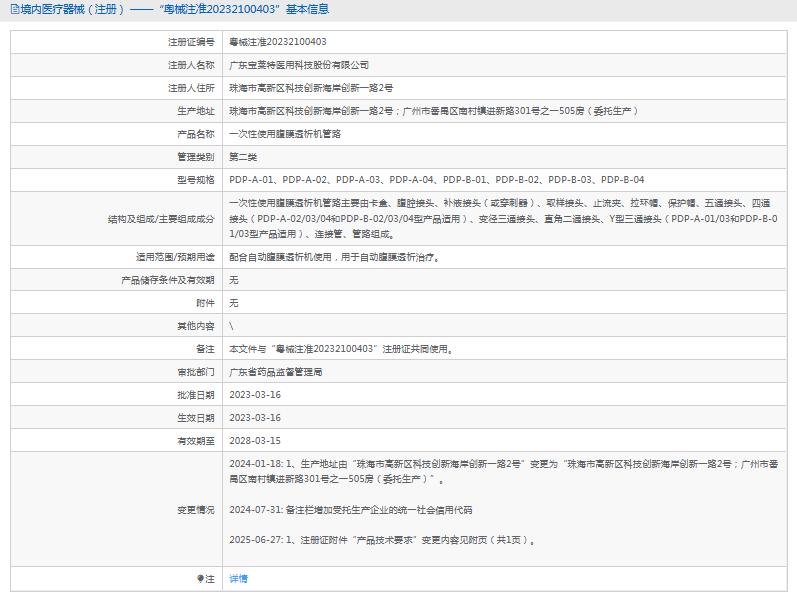Image resolution: width=797 pixels, height=598 pixels.
Task: Click the 管理类别 label
Action: coord(196,157)
